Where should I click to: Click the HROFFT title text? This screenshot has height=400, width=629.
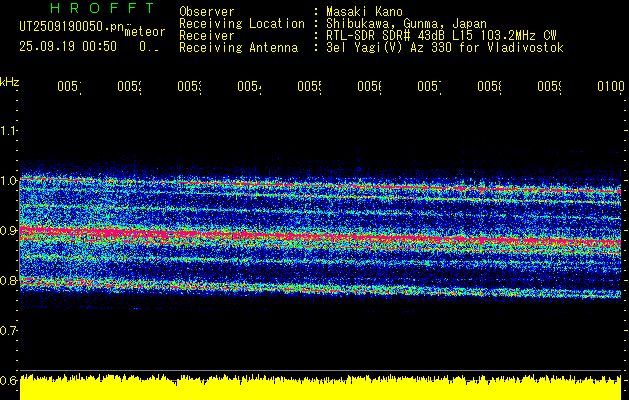click(102, 8)
